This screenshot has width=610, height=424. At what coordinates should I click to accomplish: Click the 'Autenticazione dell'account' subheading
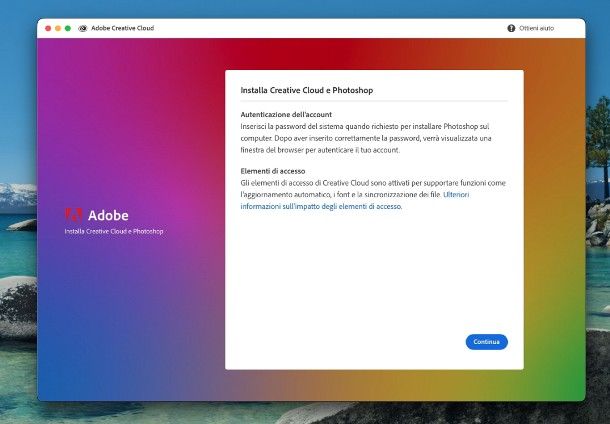(x=286, y=114)
